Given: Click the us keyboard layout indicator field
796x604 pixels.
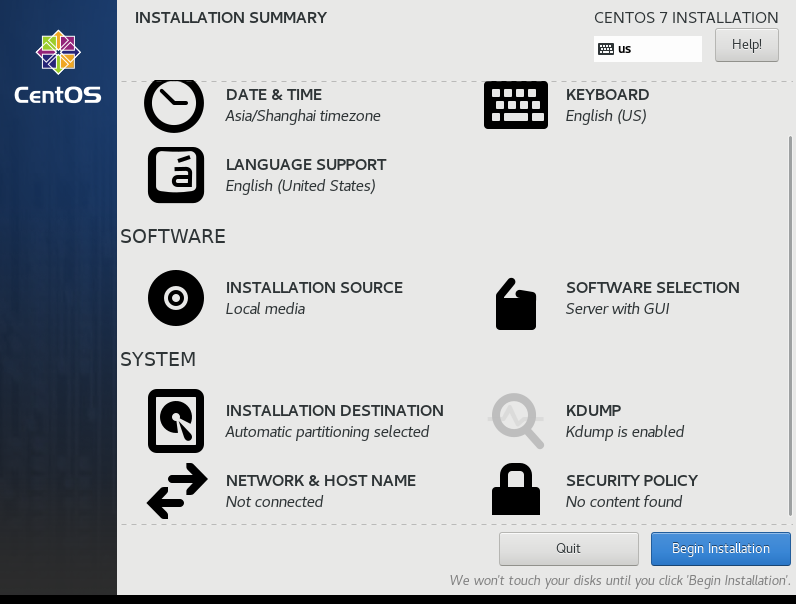Looking at the screenshot, I should 648,49.
